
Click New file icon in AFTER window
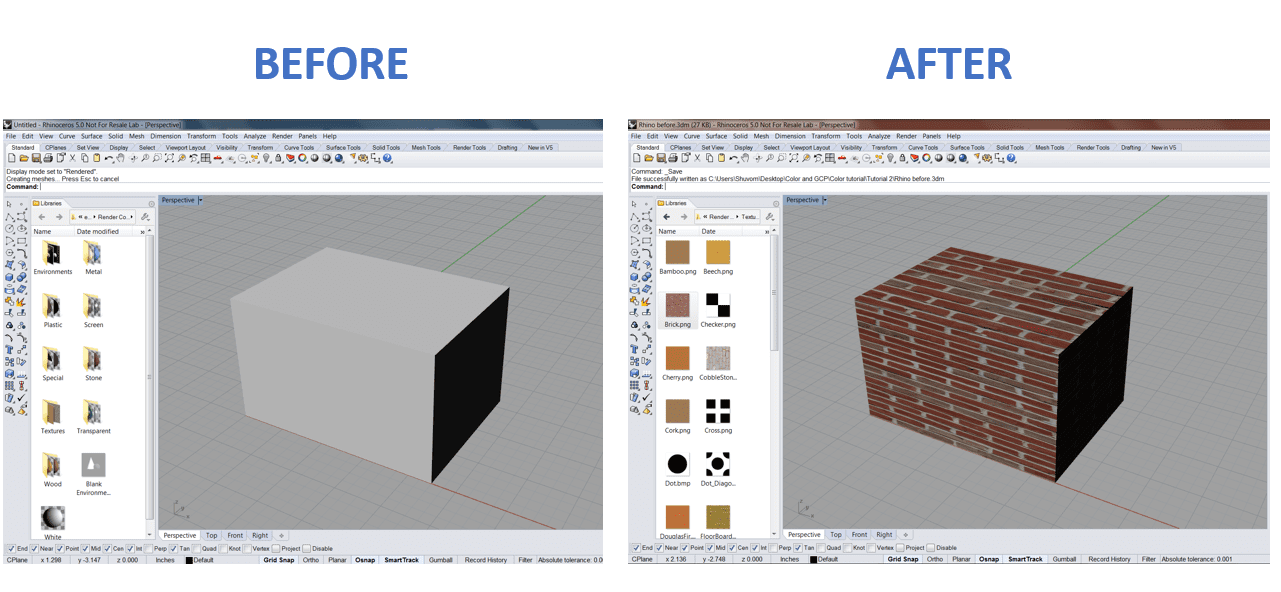tap(637, 158)
